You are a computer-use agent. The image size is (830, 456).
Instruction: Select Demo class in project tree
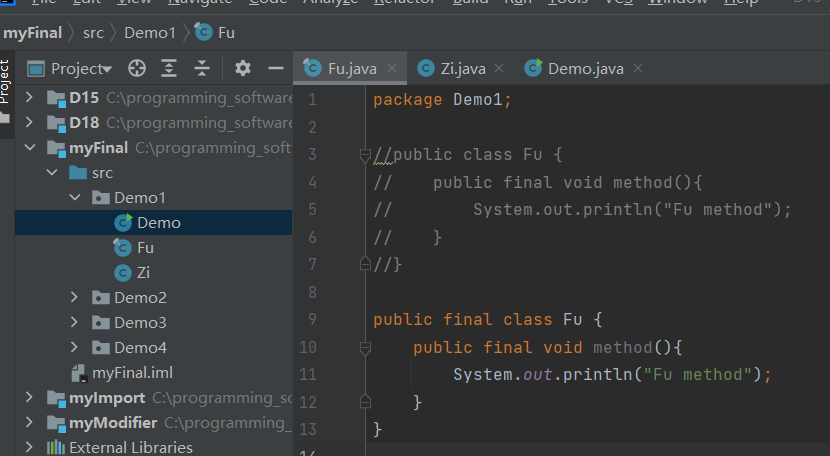click(x=153, y=222)
